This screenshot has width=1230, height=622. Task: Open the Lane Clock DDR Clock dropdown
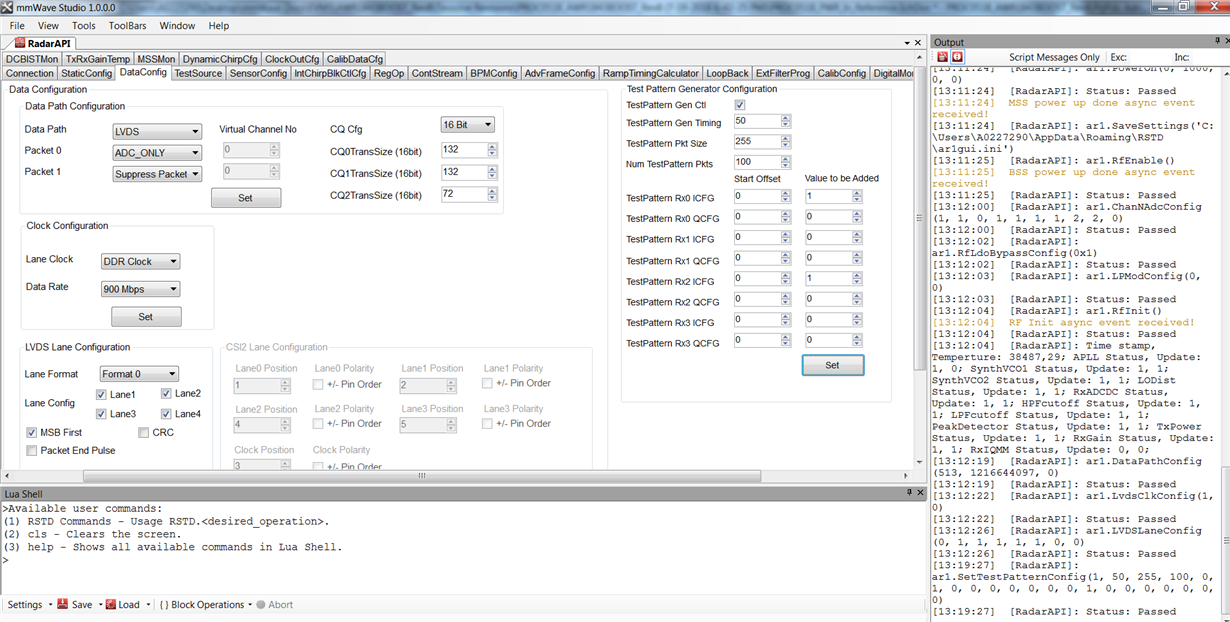click(141, 261)
